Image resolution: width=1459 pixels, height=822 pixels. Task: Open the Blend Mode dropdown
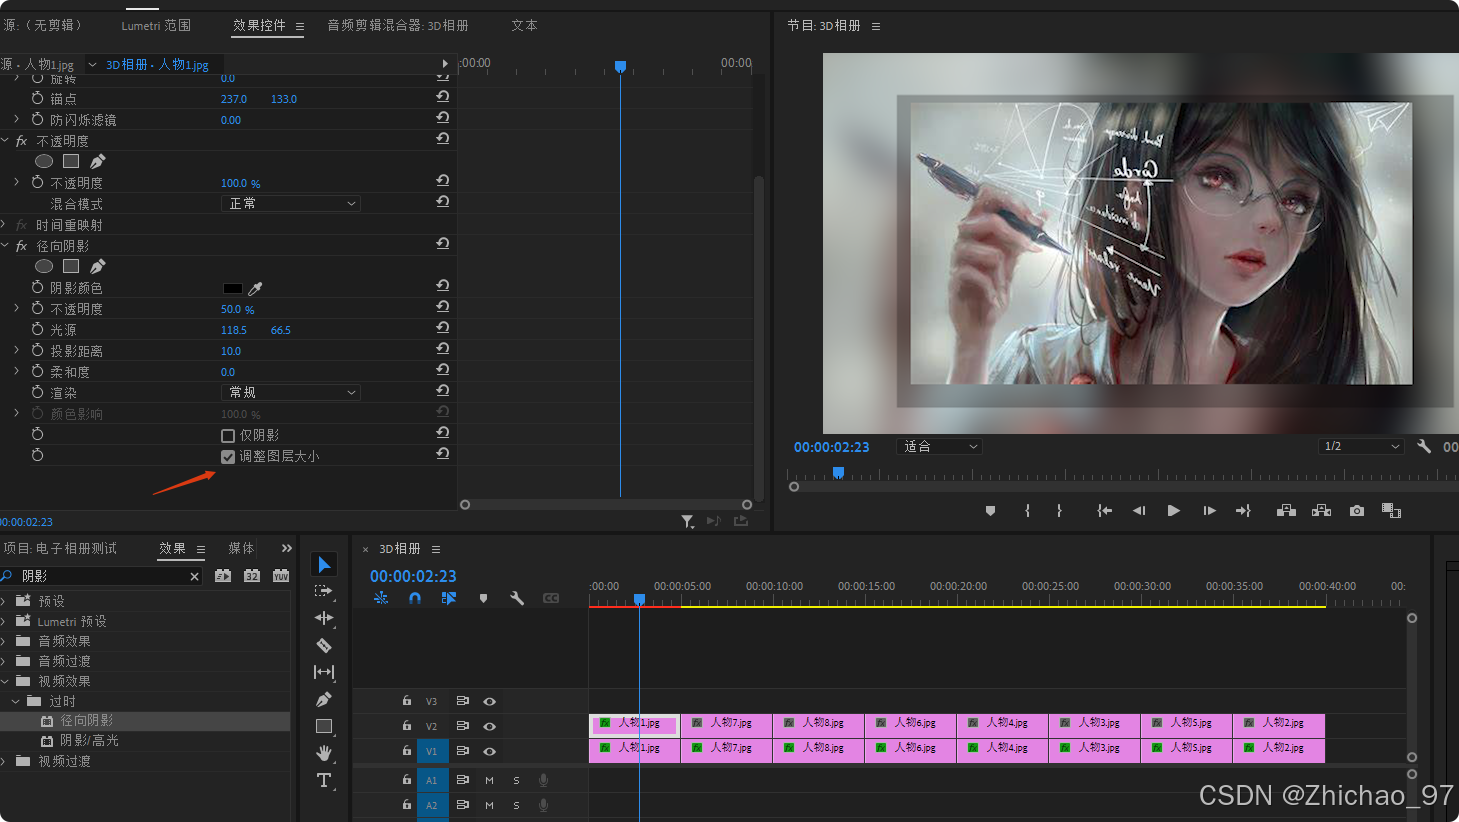[x=291, y=203]
